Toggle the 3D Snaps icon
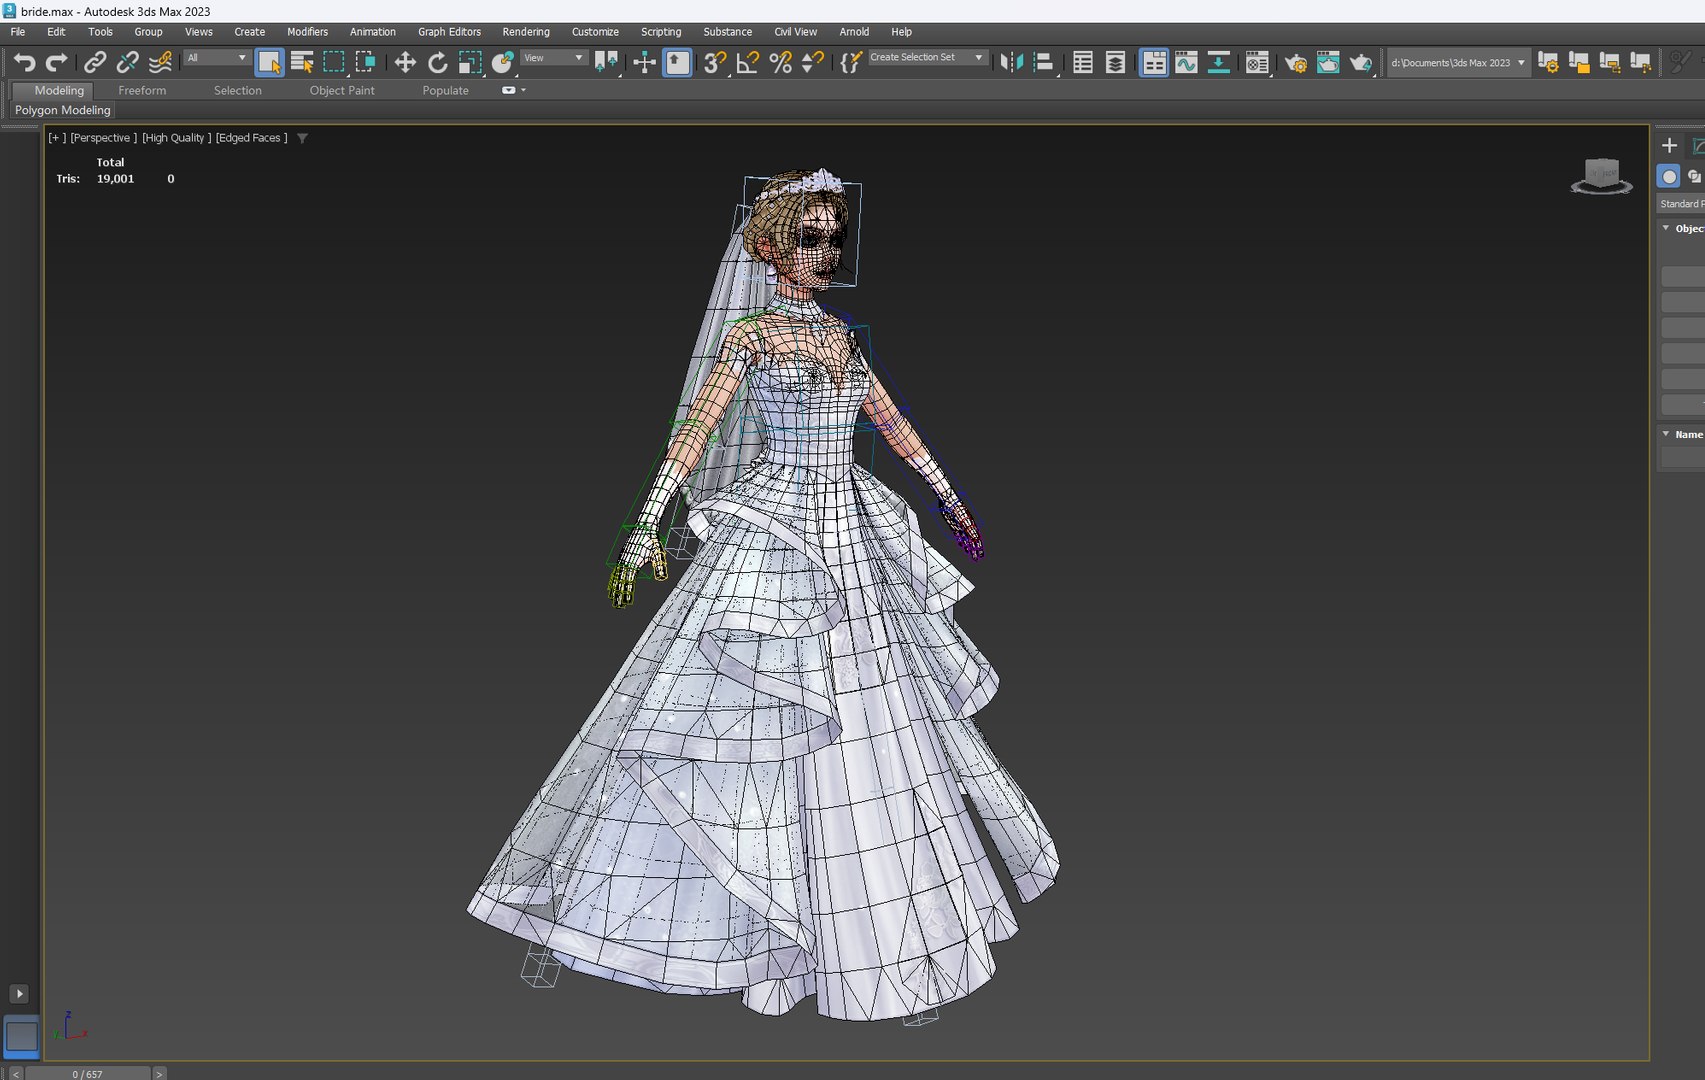The width and height of the screenshot is (1705, 1080). [x=714, y=63]
